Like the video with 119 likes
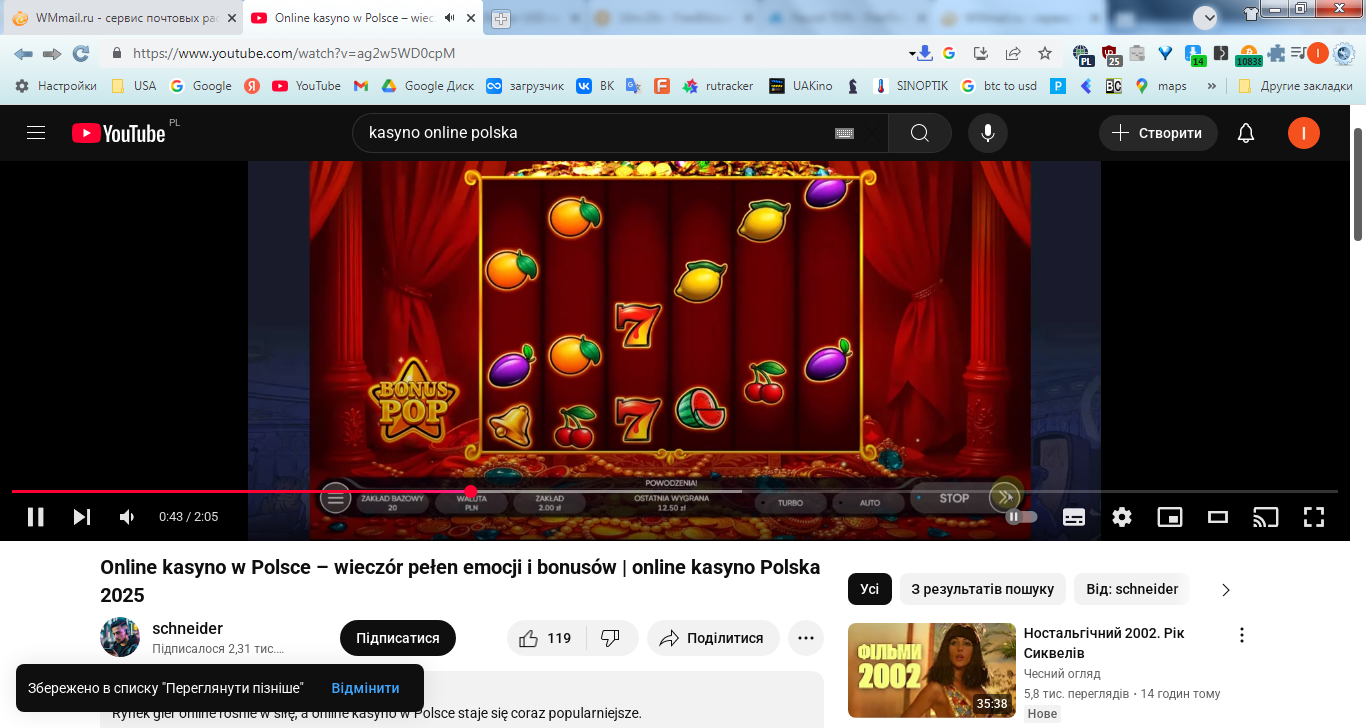 coord(546,638)
